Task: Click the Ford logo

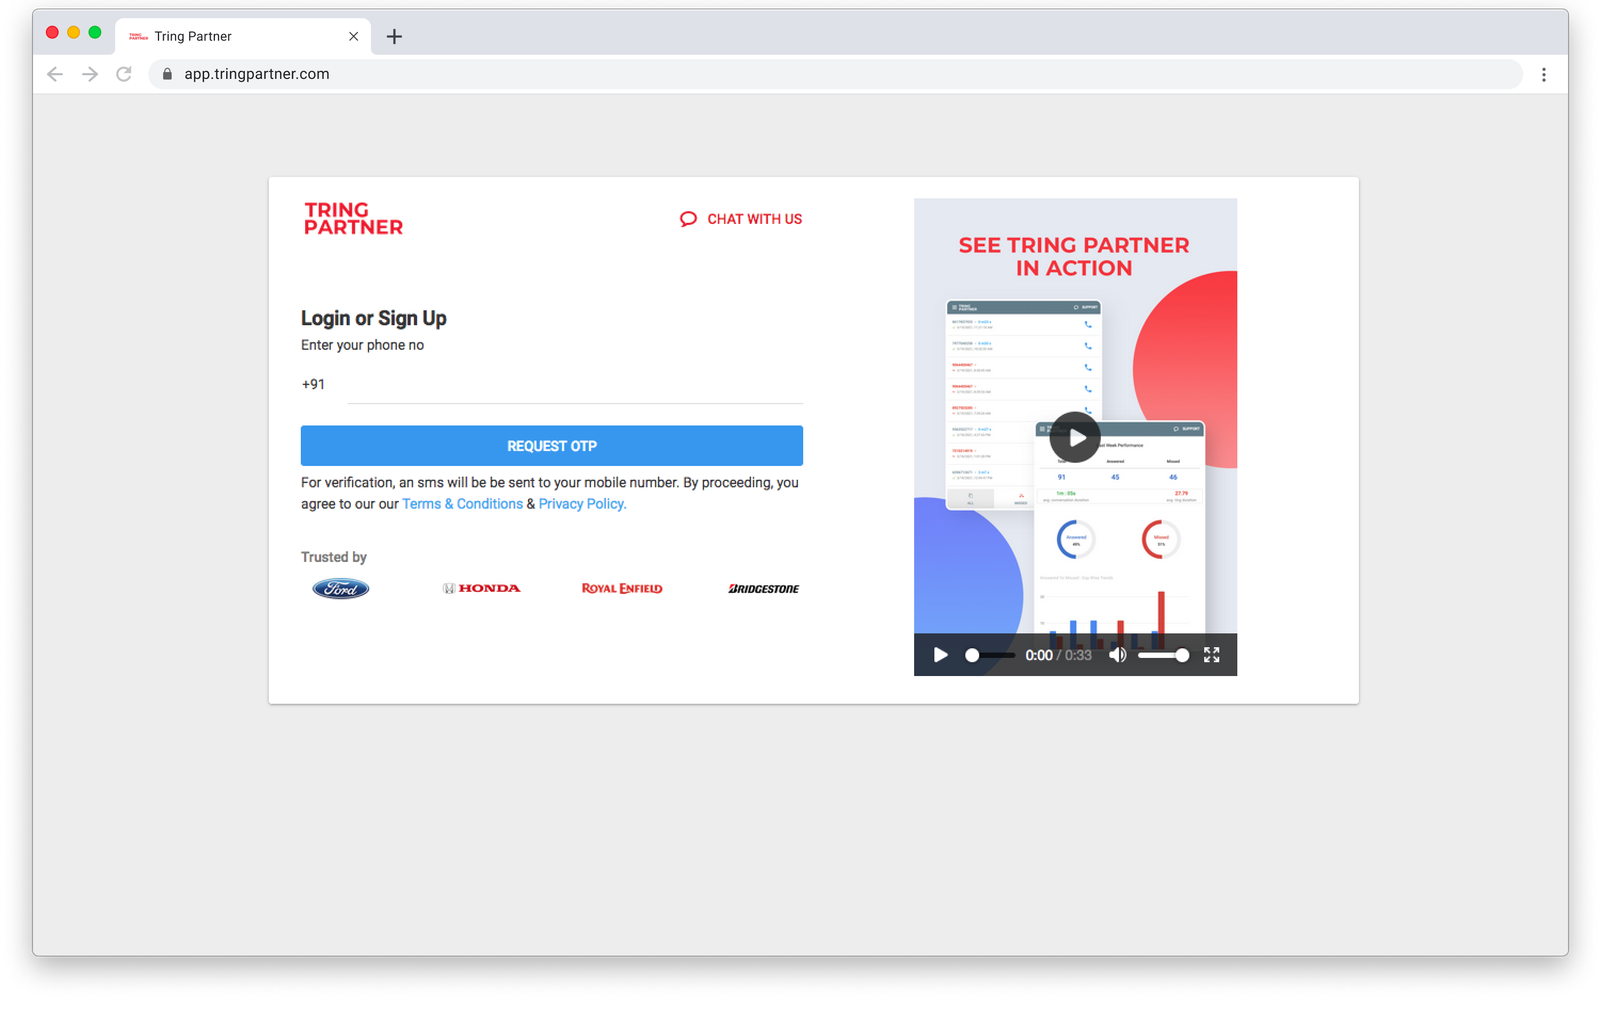Action: coord(341,589)
